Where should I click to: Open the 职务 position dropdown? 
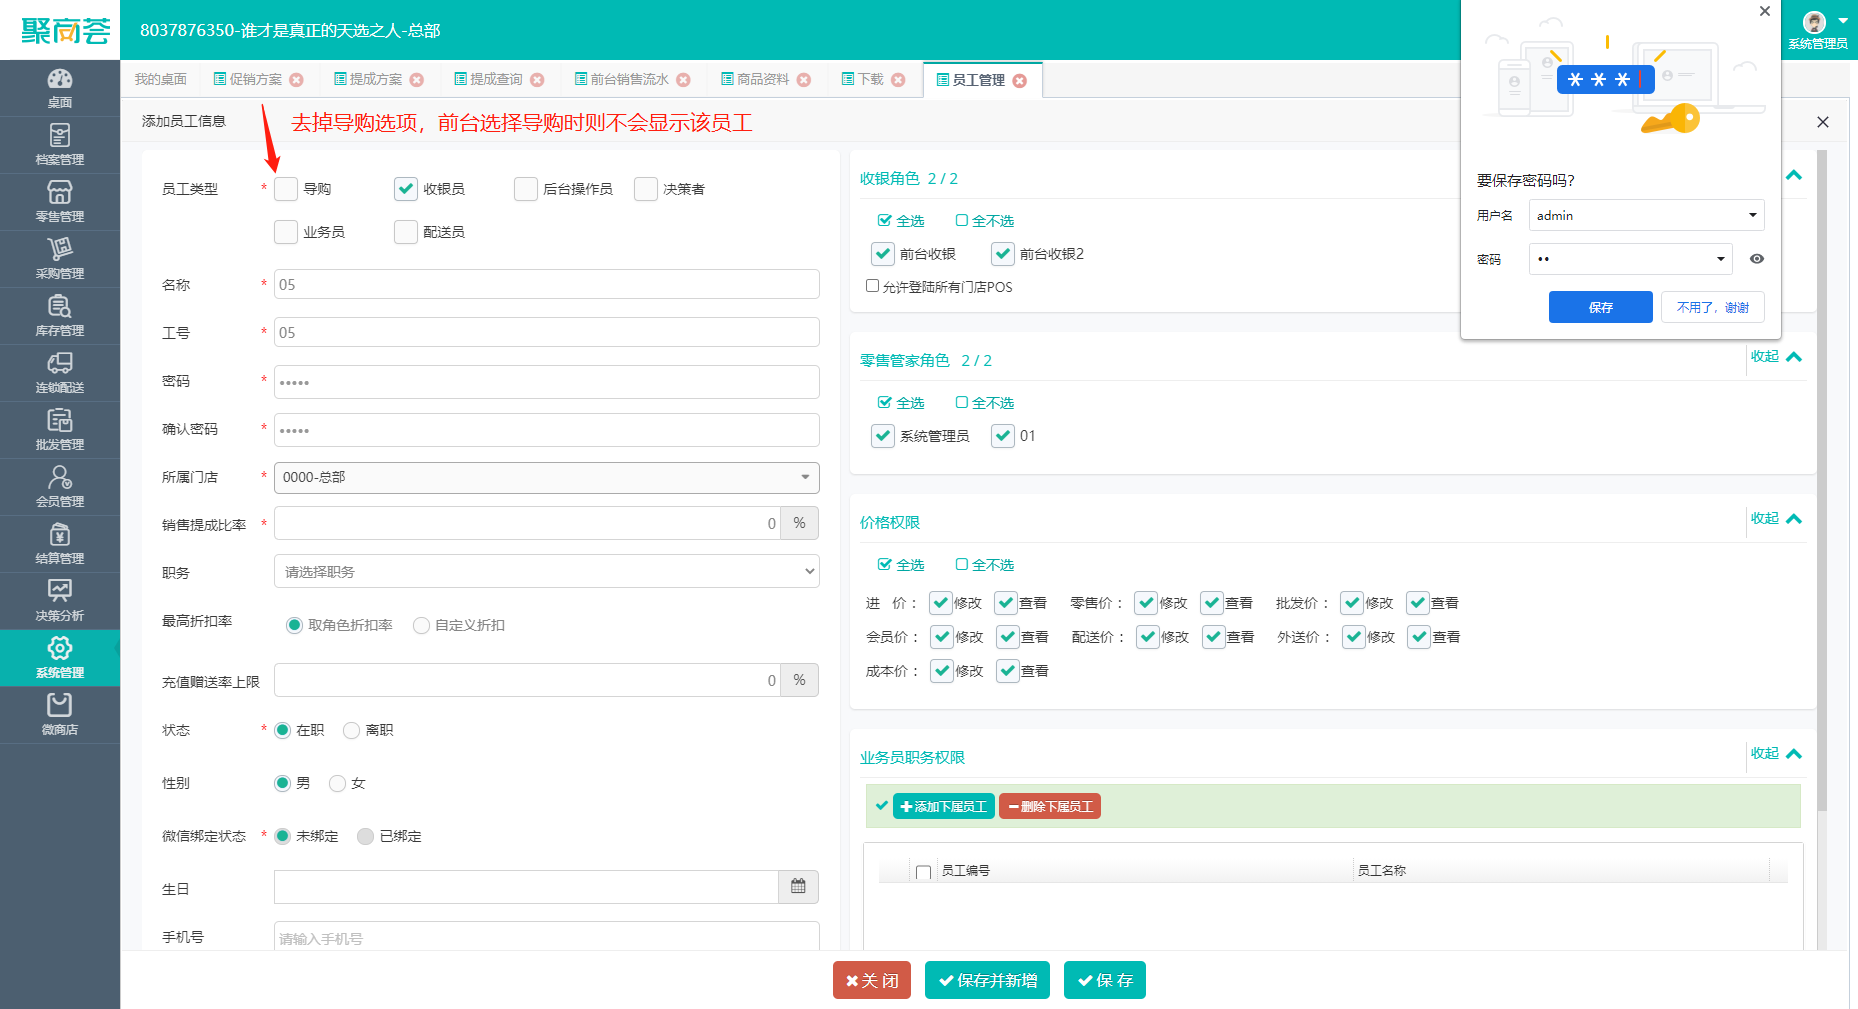click(546, 571)
